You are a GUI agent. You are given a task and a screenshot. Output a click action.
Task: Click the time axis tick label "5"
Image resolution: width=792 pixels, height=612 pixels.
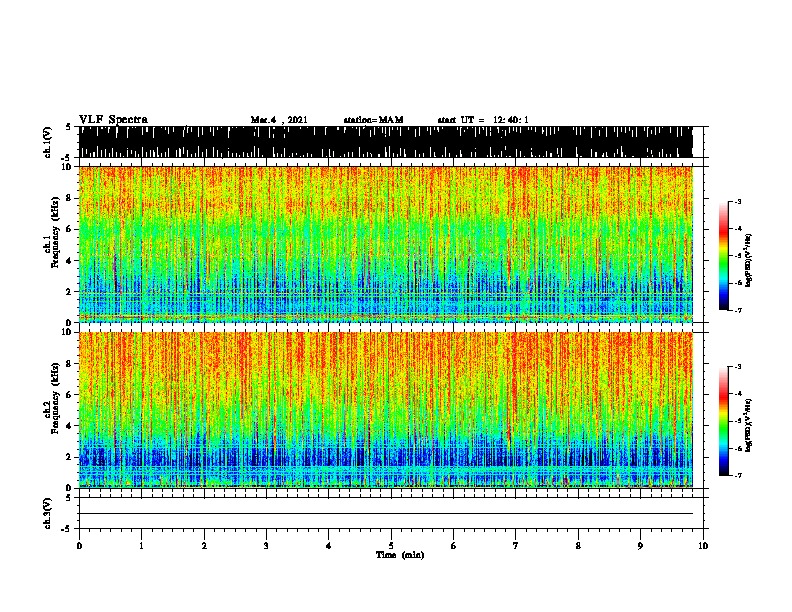click(x=391, y=546)
